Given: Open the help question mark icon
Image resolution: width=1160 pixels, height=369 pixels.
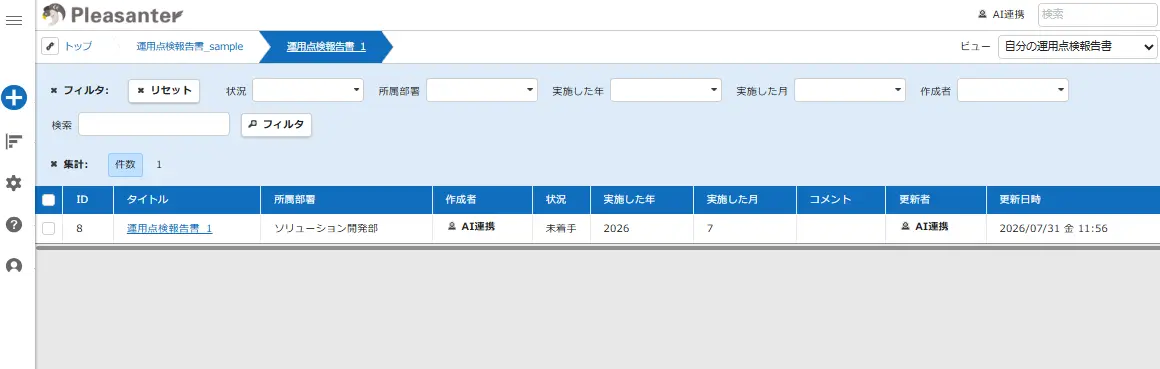Looking at the screenshot, I should click(x=13, y=224).
